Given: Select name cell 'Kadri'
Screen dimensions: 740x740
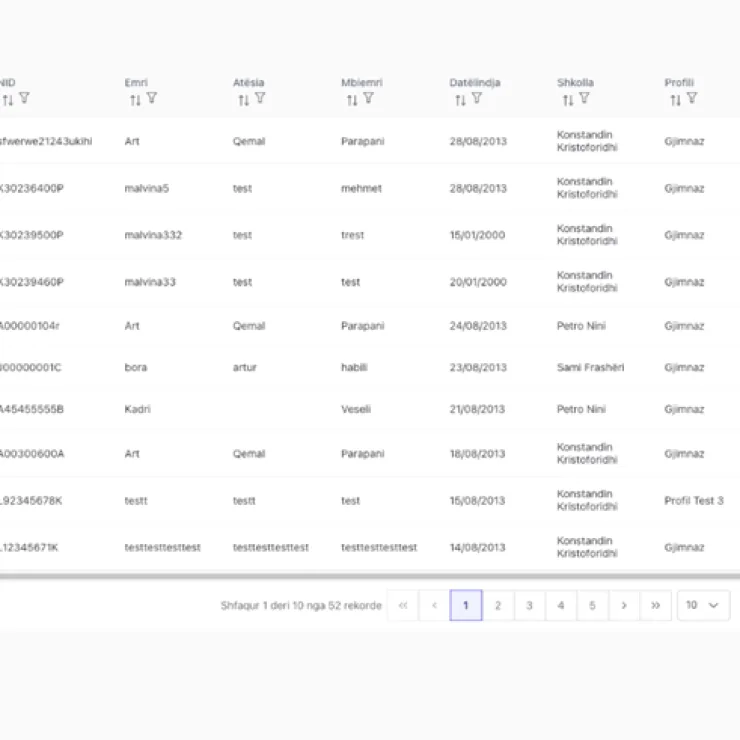Looking at the screenshot, I should coord(137,409).
